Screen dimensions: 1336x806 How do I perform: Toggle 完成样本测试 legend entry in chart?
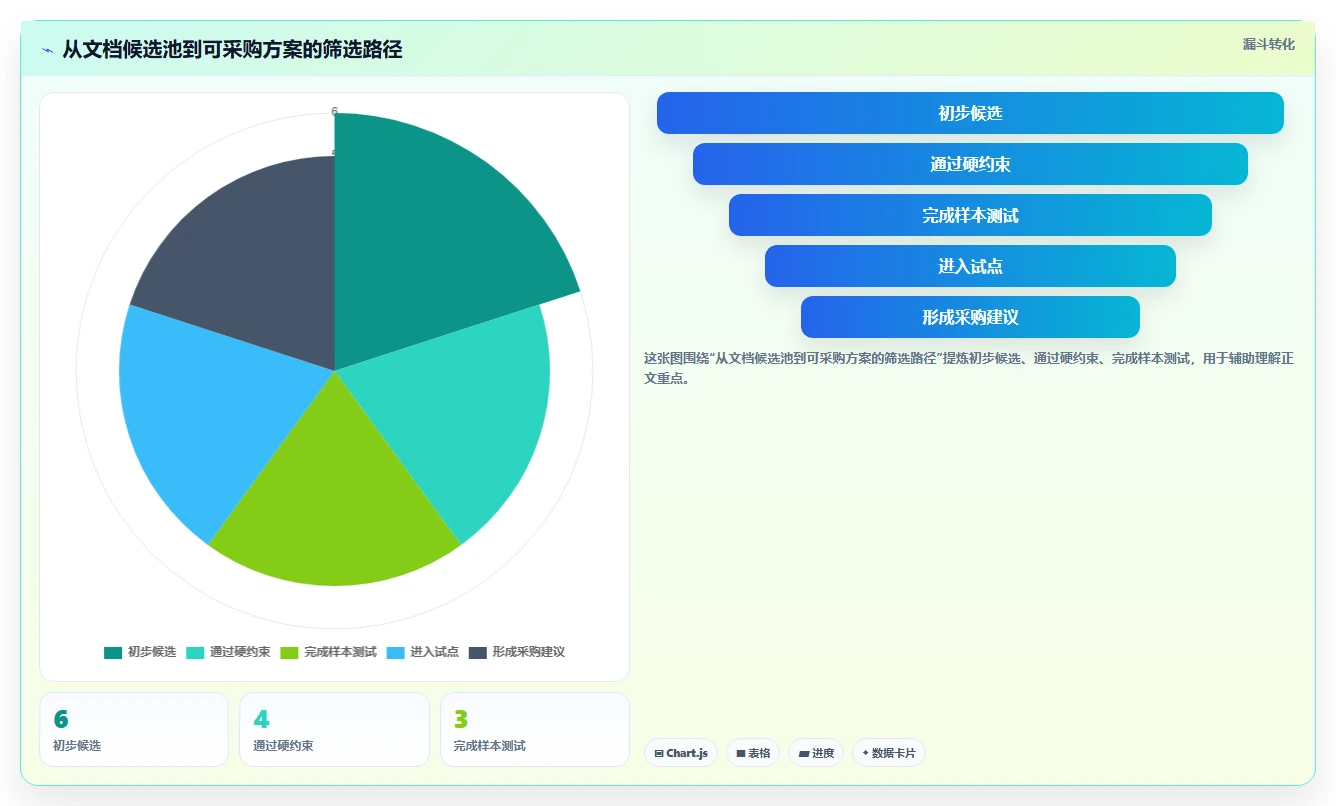click(x=329, y=652)
